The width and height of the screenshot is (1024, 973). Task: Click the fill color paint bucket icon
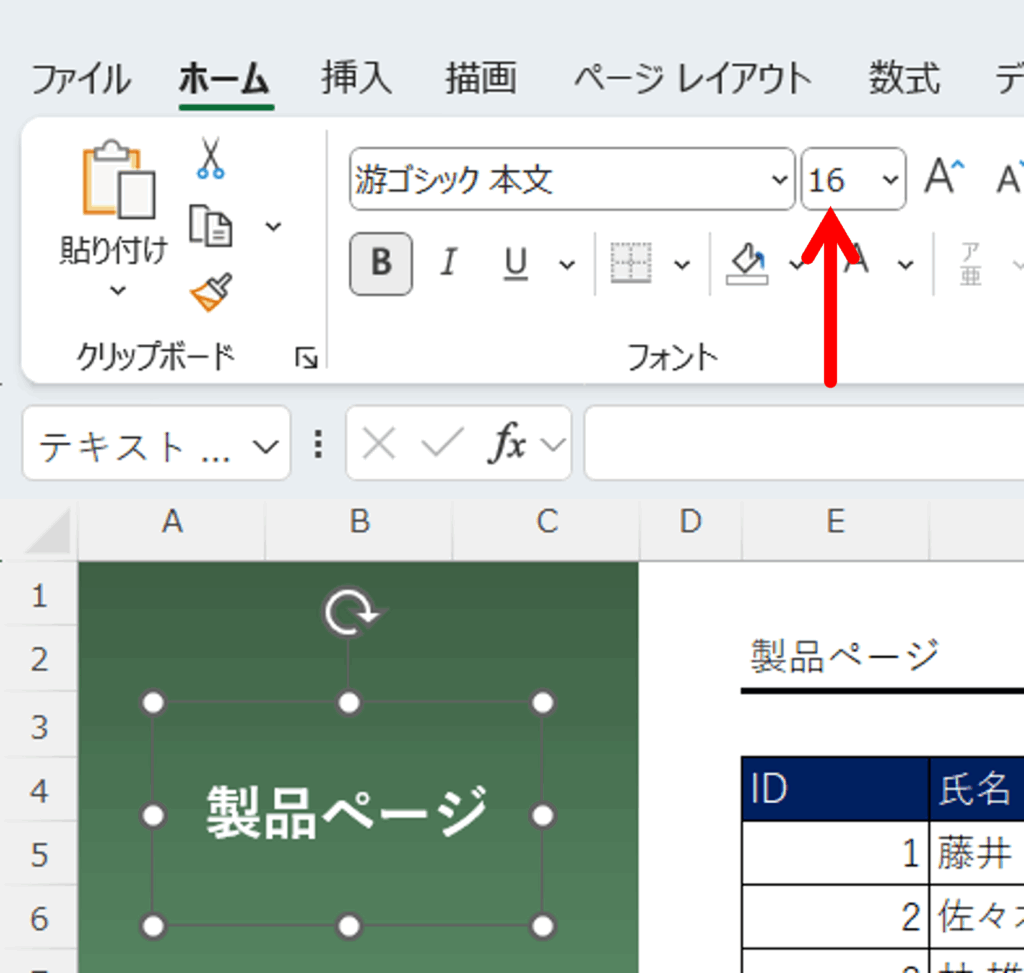tap(746, 264)
